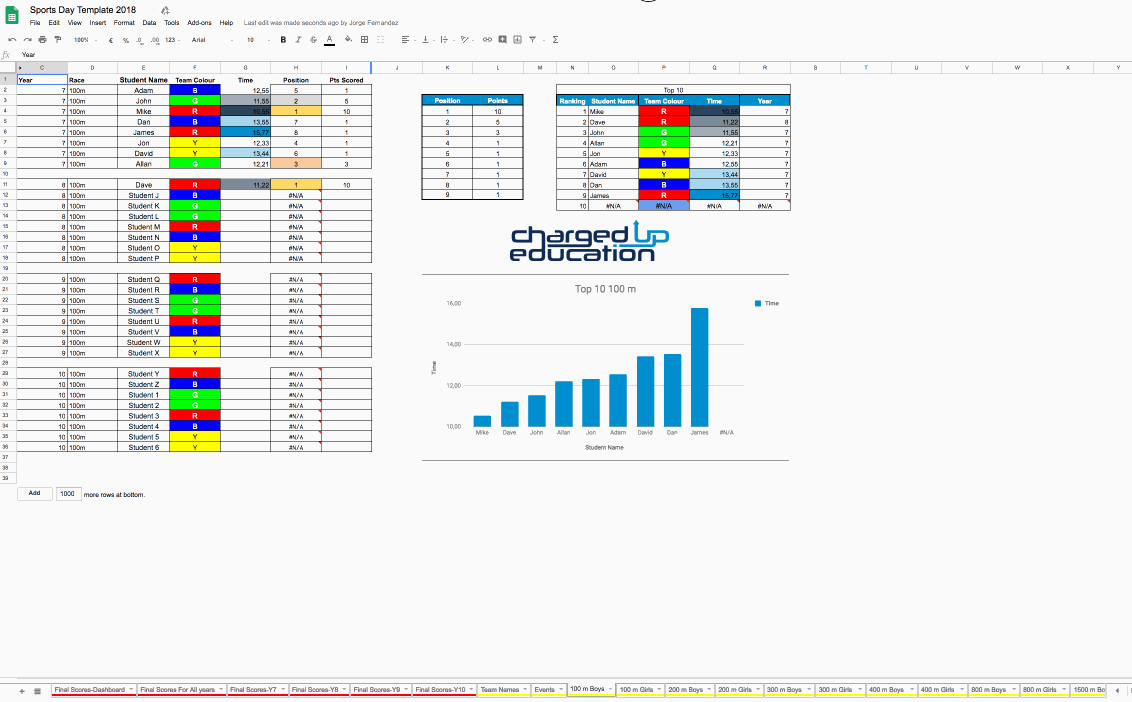1132x702 pixels.
Task: Open the font size 10 dropdown
Action: [258, 40]
